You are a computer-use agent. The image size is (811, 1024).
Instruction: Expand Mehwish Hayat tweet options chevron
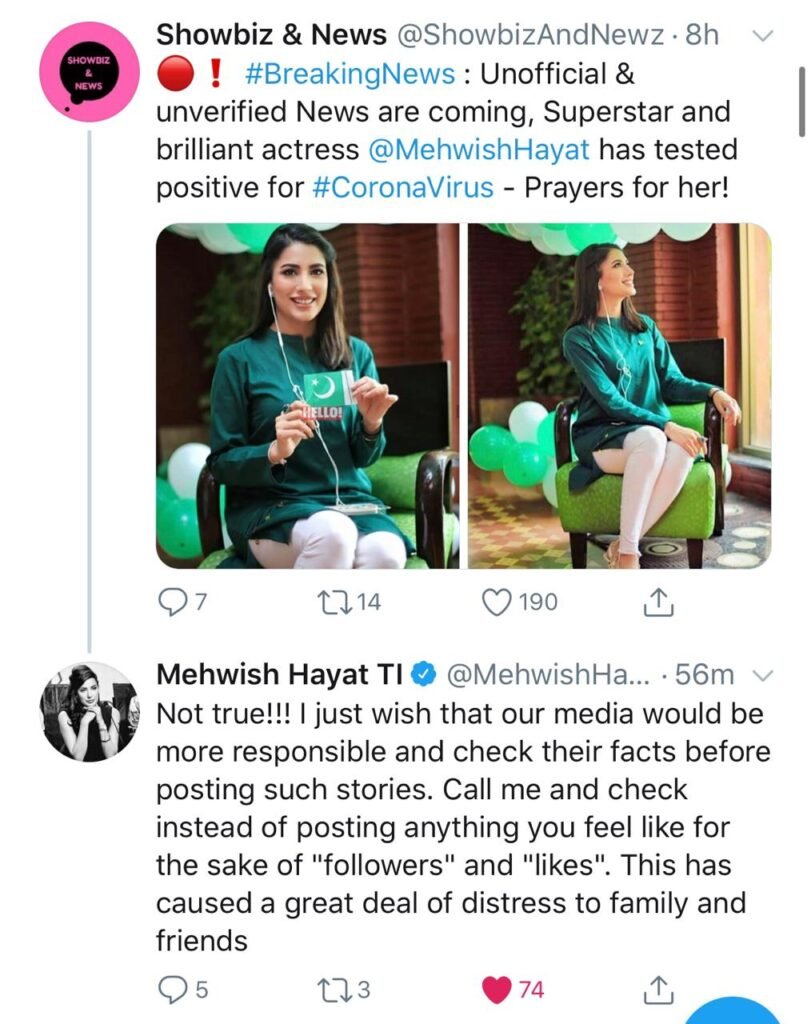tap(762, 676)
